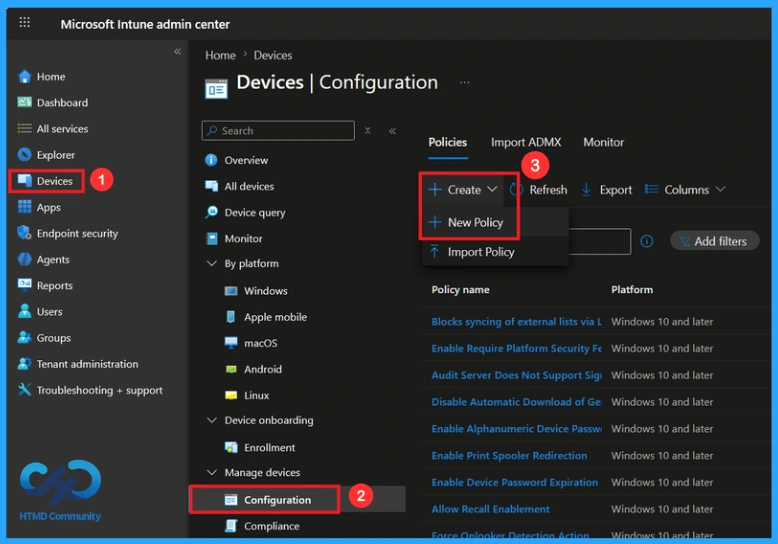Open Blocks syncing of external lists policy
Screen dimensions: 778x544
[x=516, y=322]
